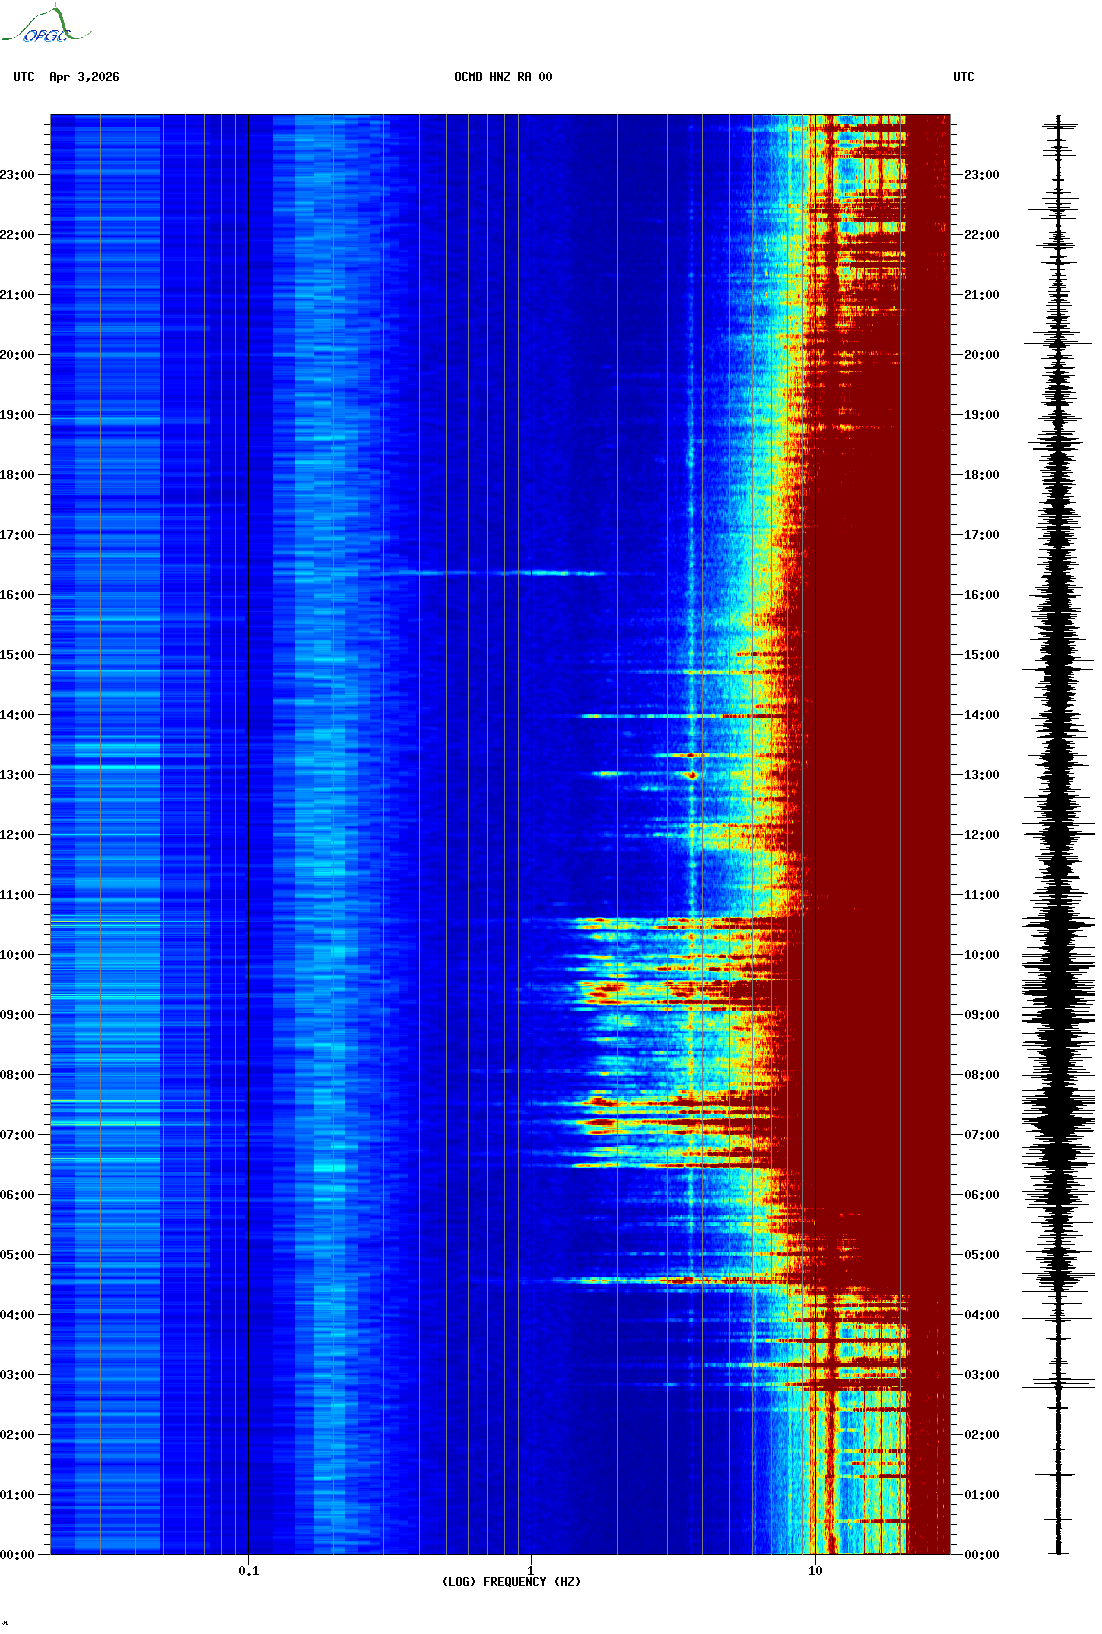Click the 03:00 label on the right time axis
Viewport: 1102px width, 1634px height.
coord(981,1375)
